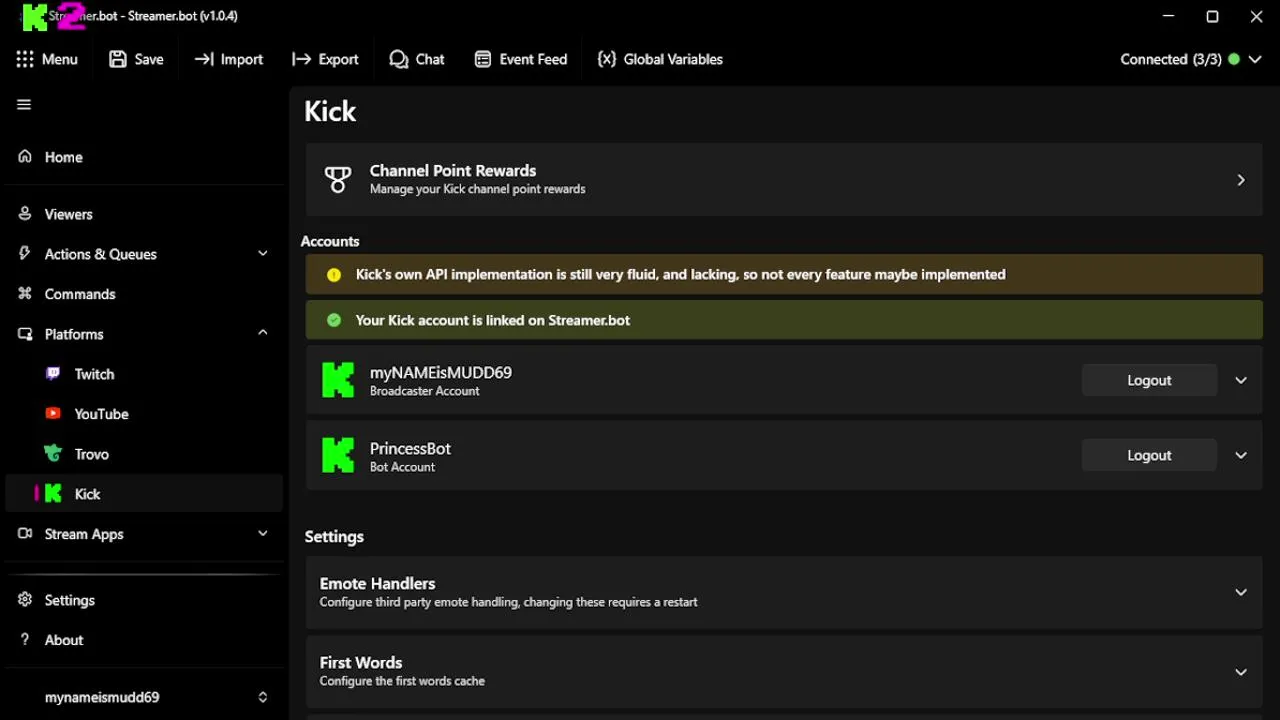Screen dimensions: 1280x720
Task: Expand the First Words section
Action: 1240,672
